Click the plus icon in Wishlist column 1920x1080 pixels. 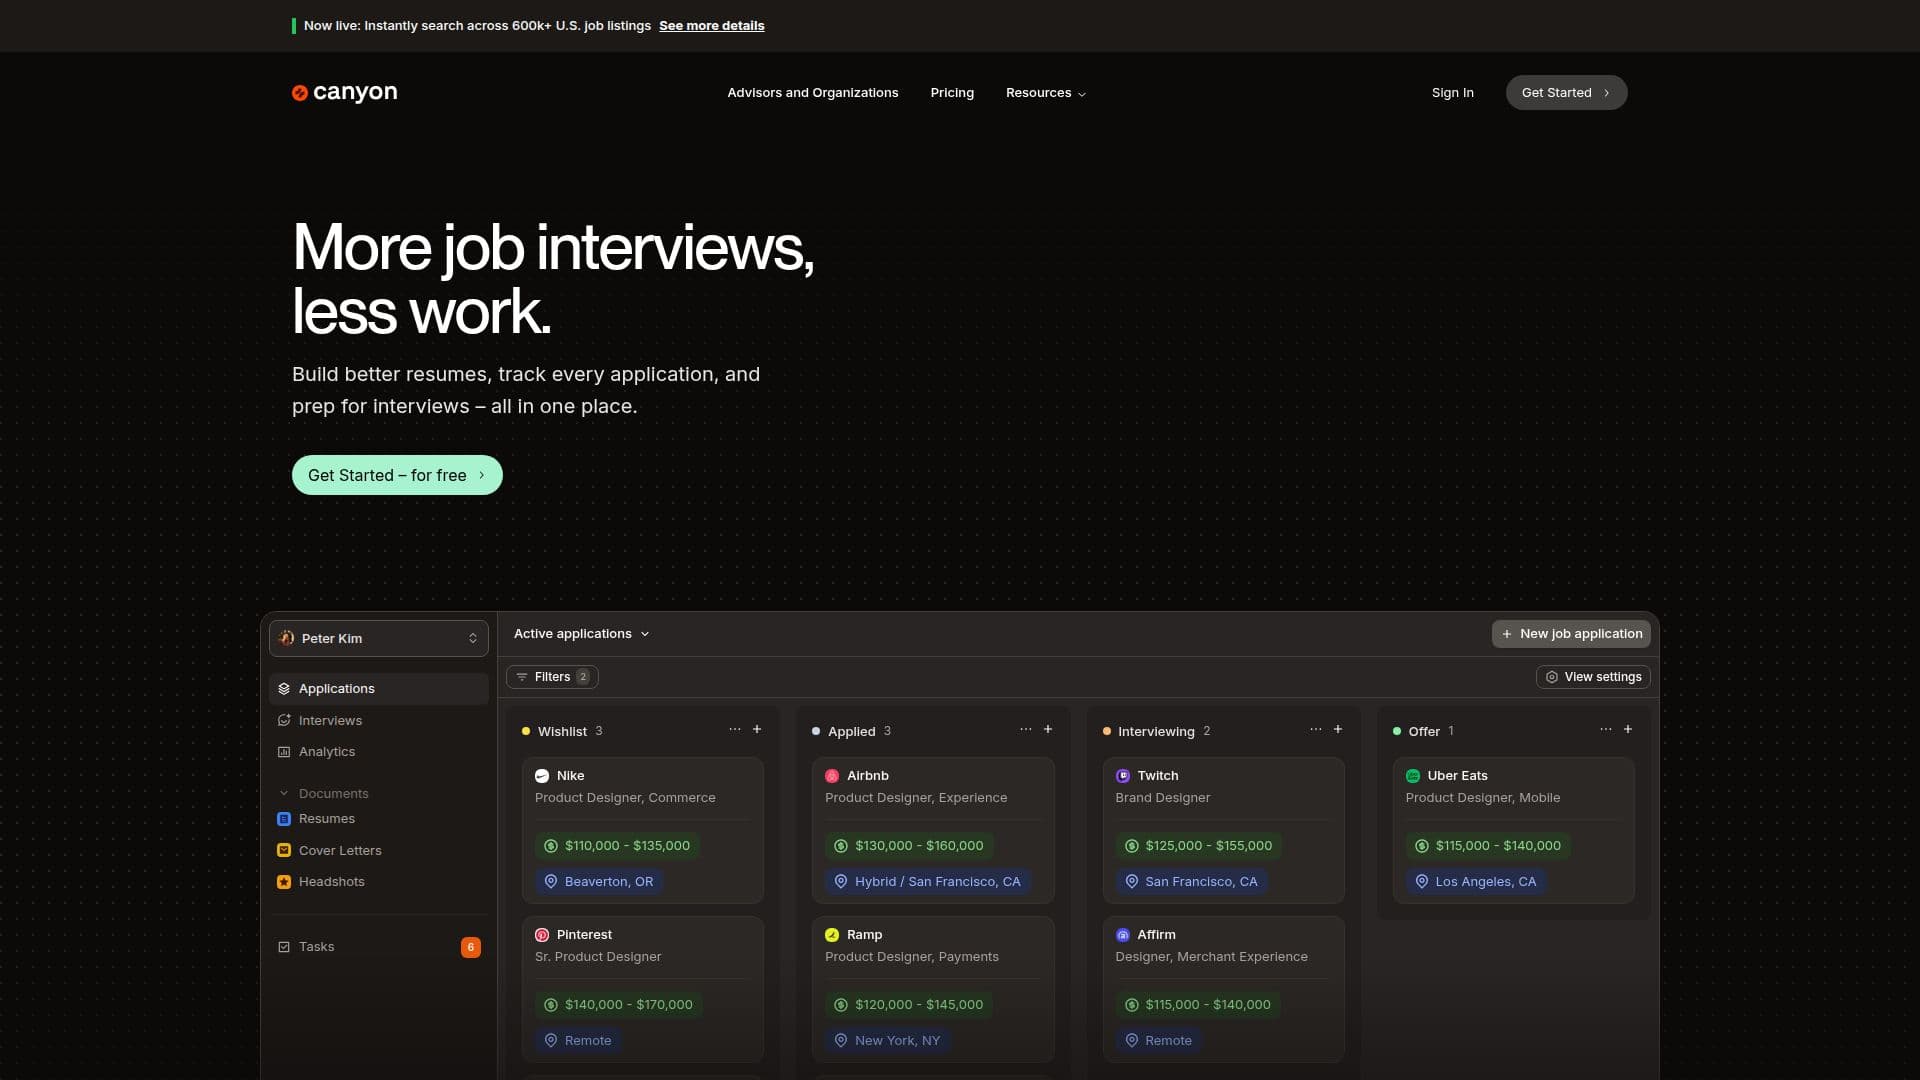click(757, 730)
